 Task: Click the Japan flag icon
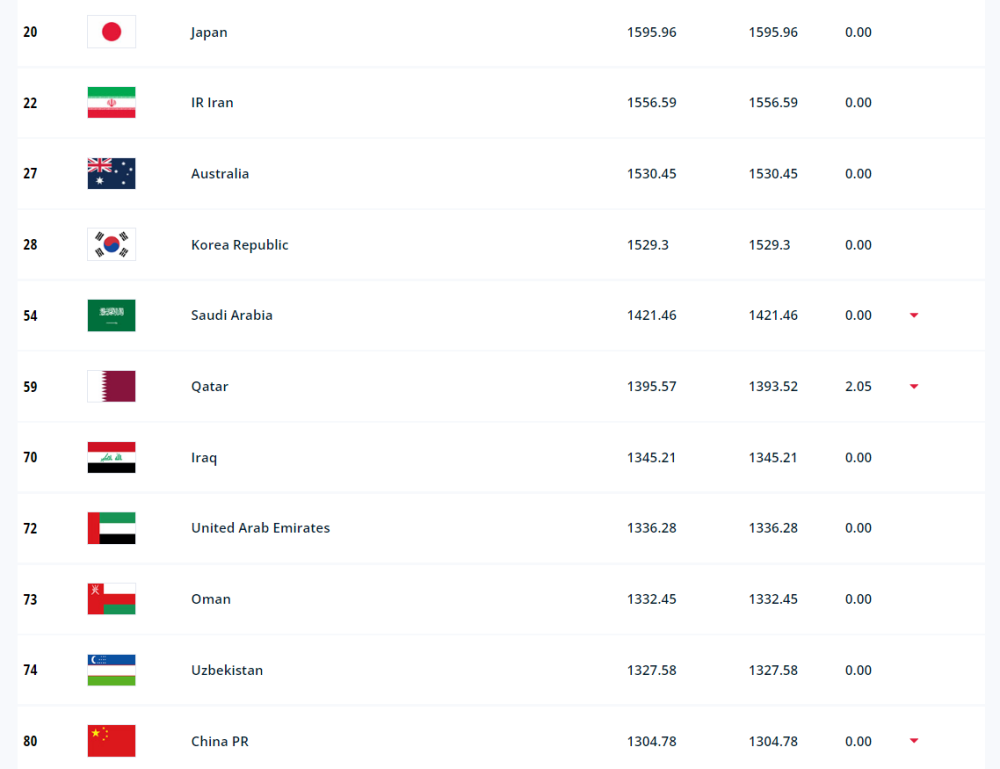(x=112, y=32)
